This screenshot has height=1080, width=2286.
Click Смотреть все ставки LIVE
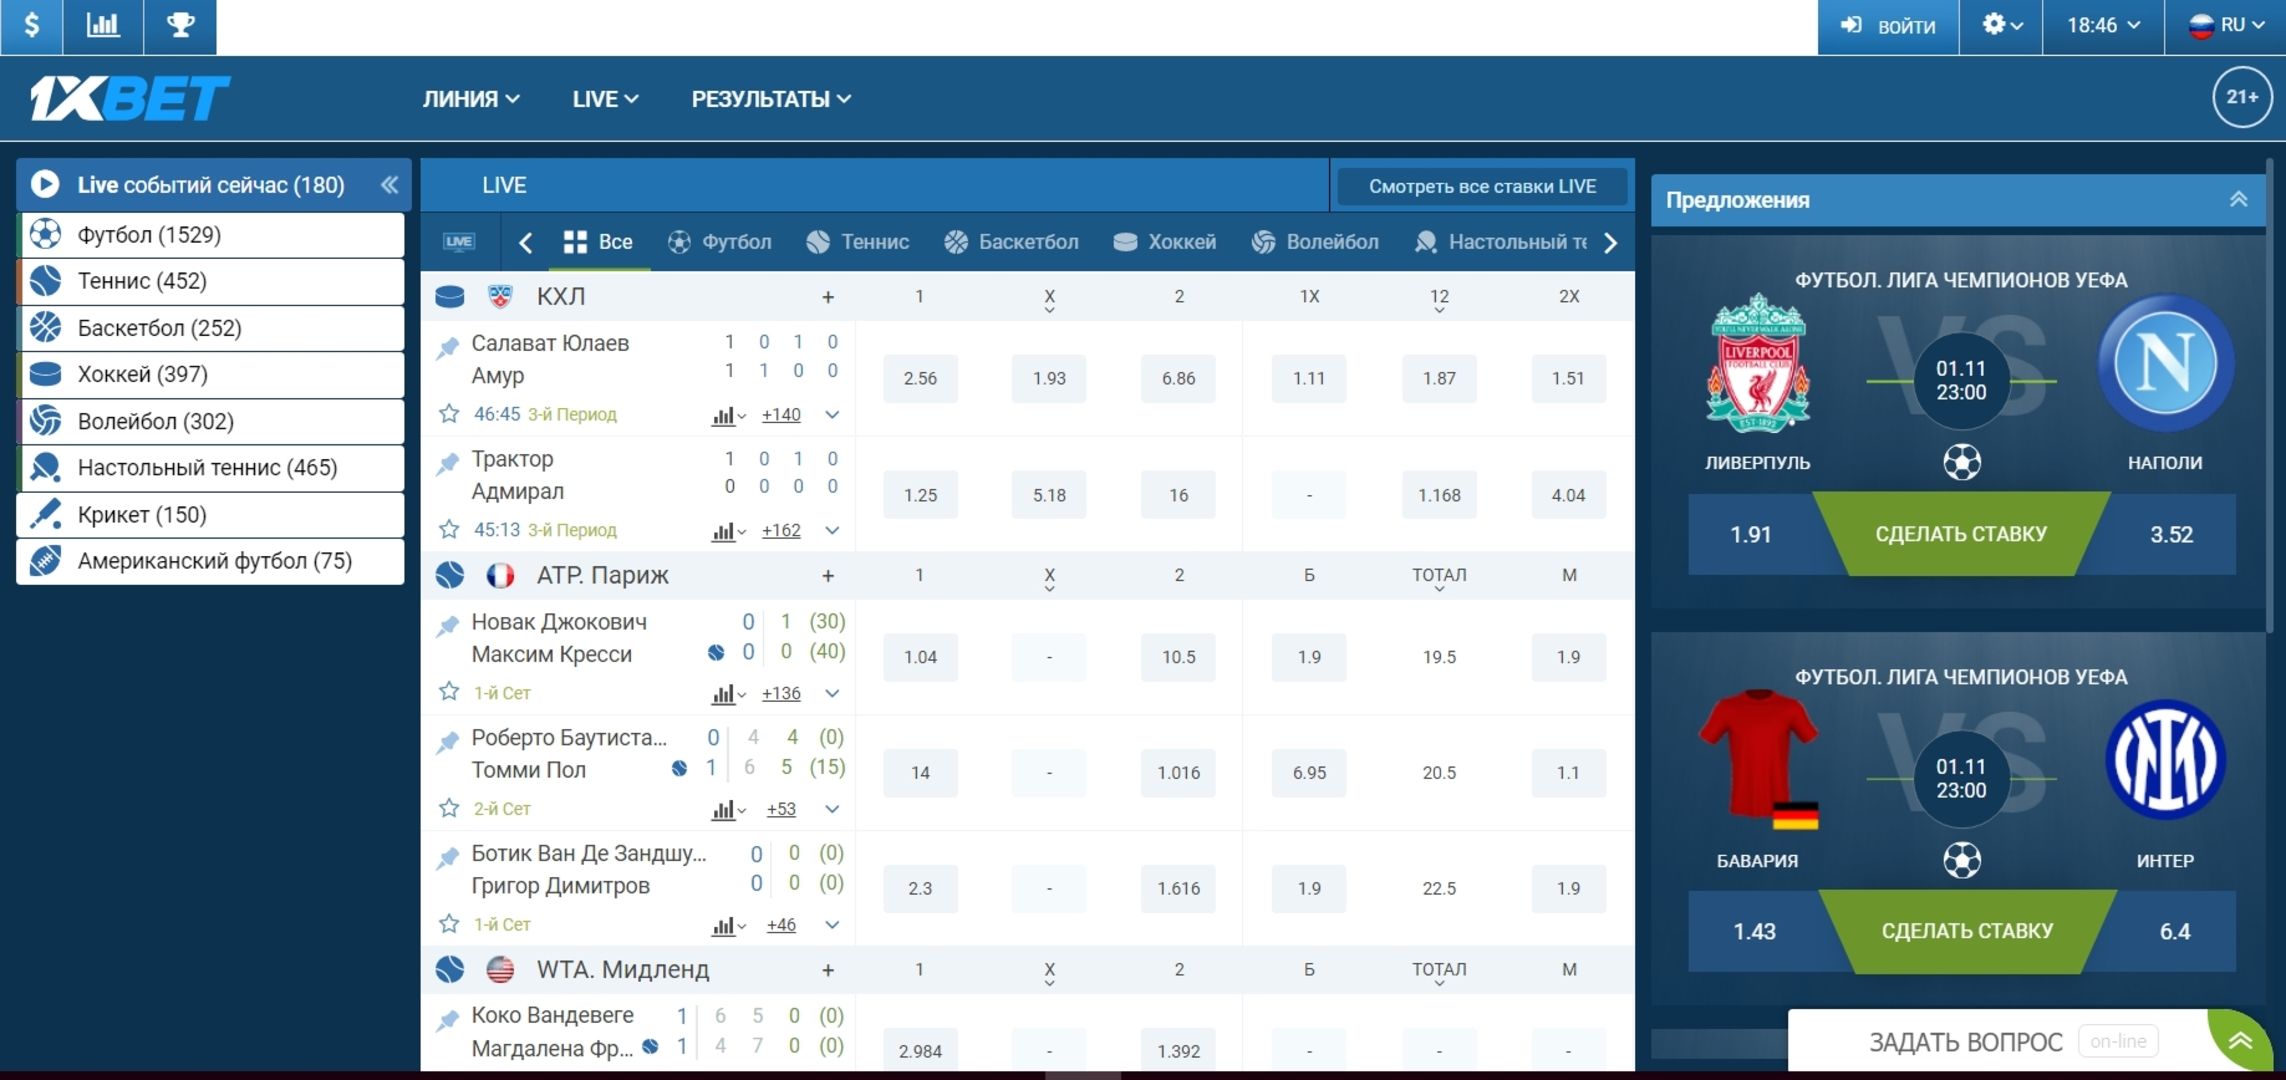click(1482, 186)
